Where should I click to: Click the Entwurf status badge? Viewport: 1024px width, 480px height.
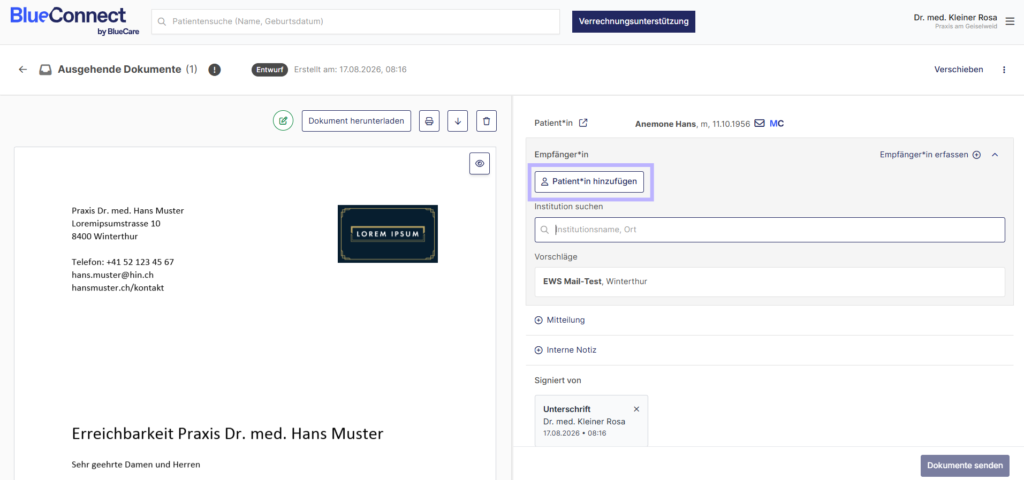click(x=270, y=70)
